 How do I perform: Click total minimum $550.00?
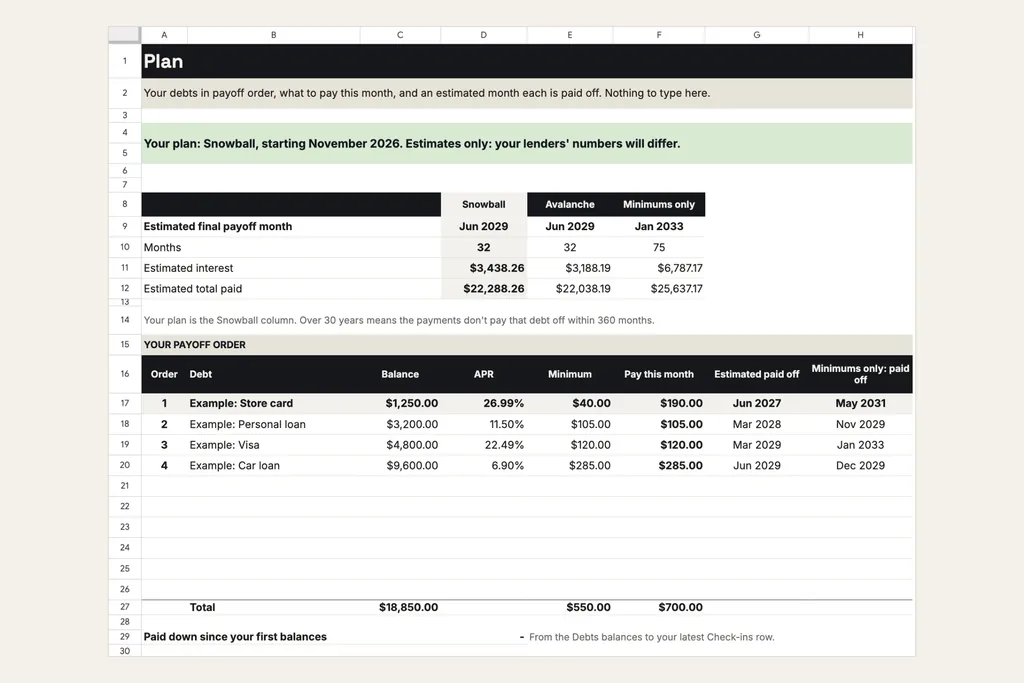588,607
